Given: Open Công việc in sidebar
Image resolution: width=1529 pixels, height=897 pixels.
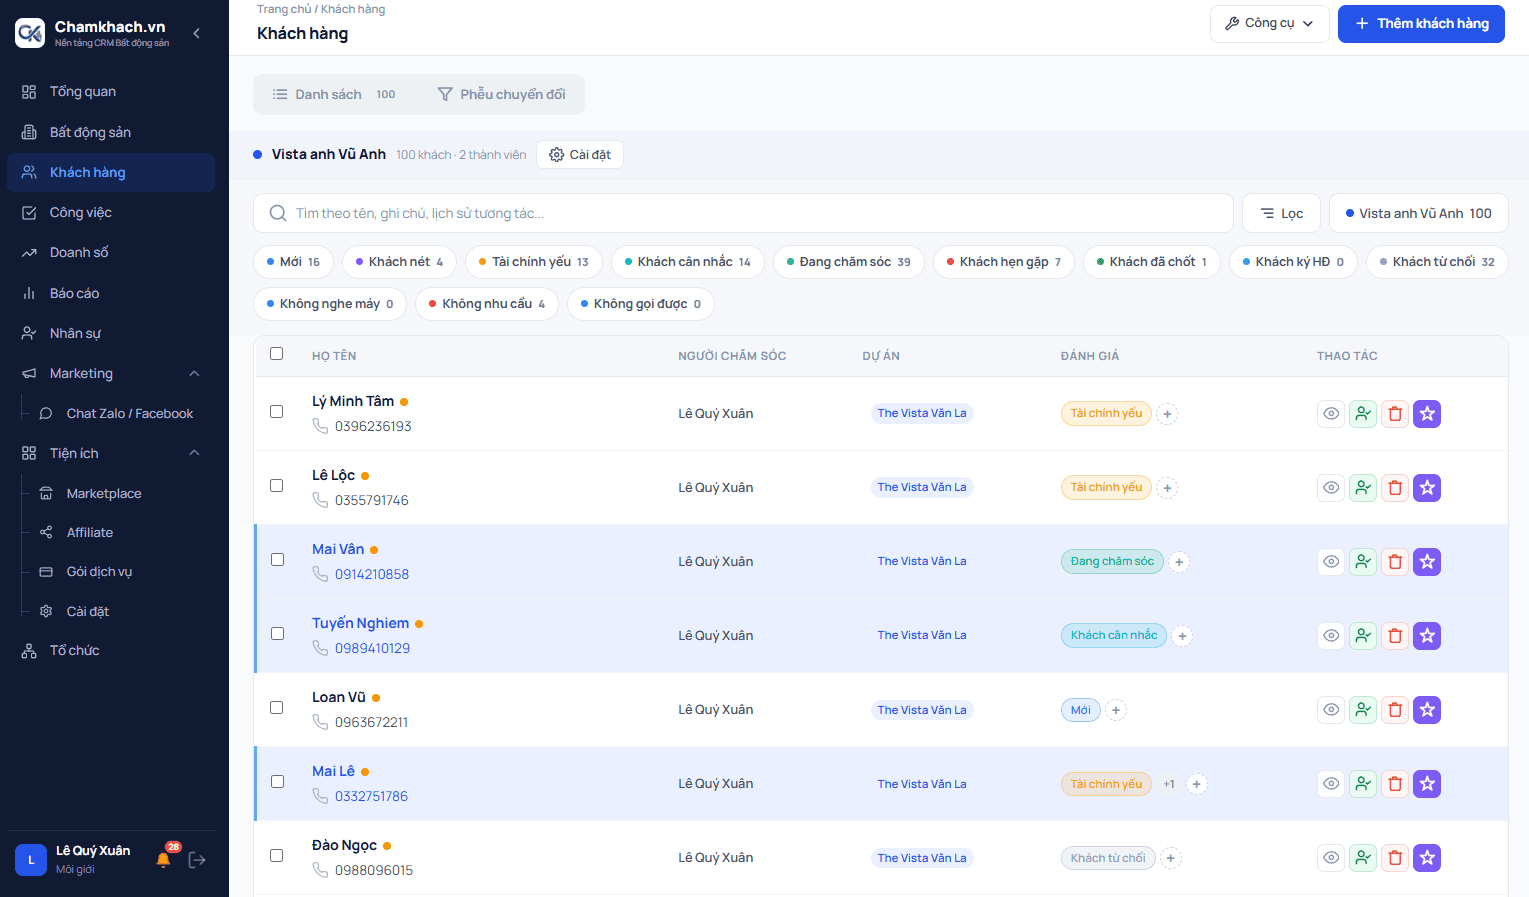Looking at the screenshot, I should click(x=110, y=213).
